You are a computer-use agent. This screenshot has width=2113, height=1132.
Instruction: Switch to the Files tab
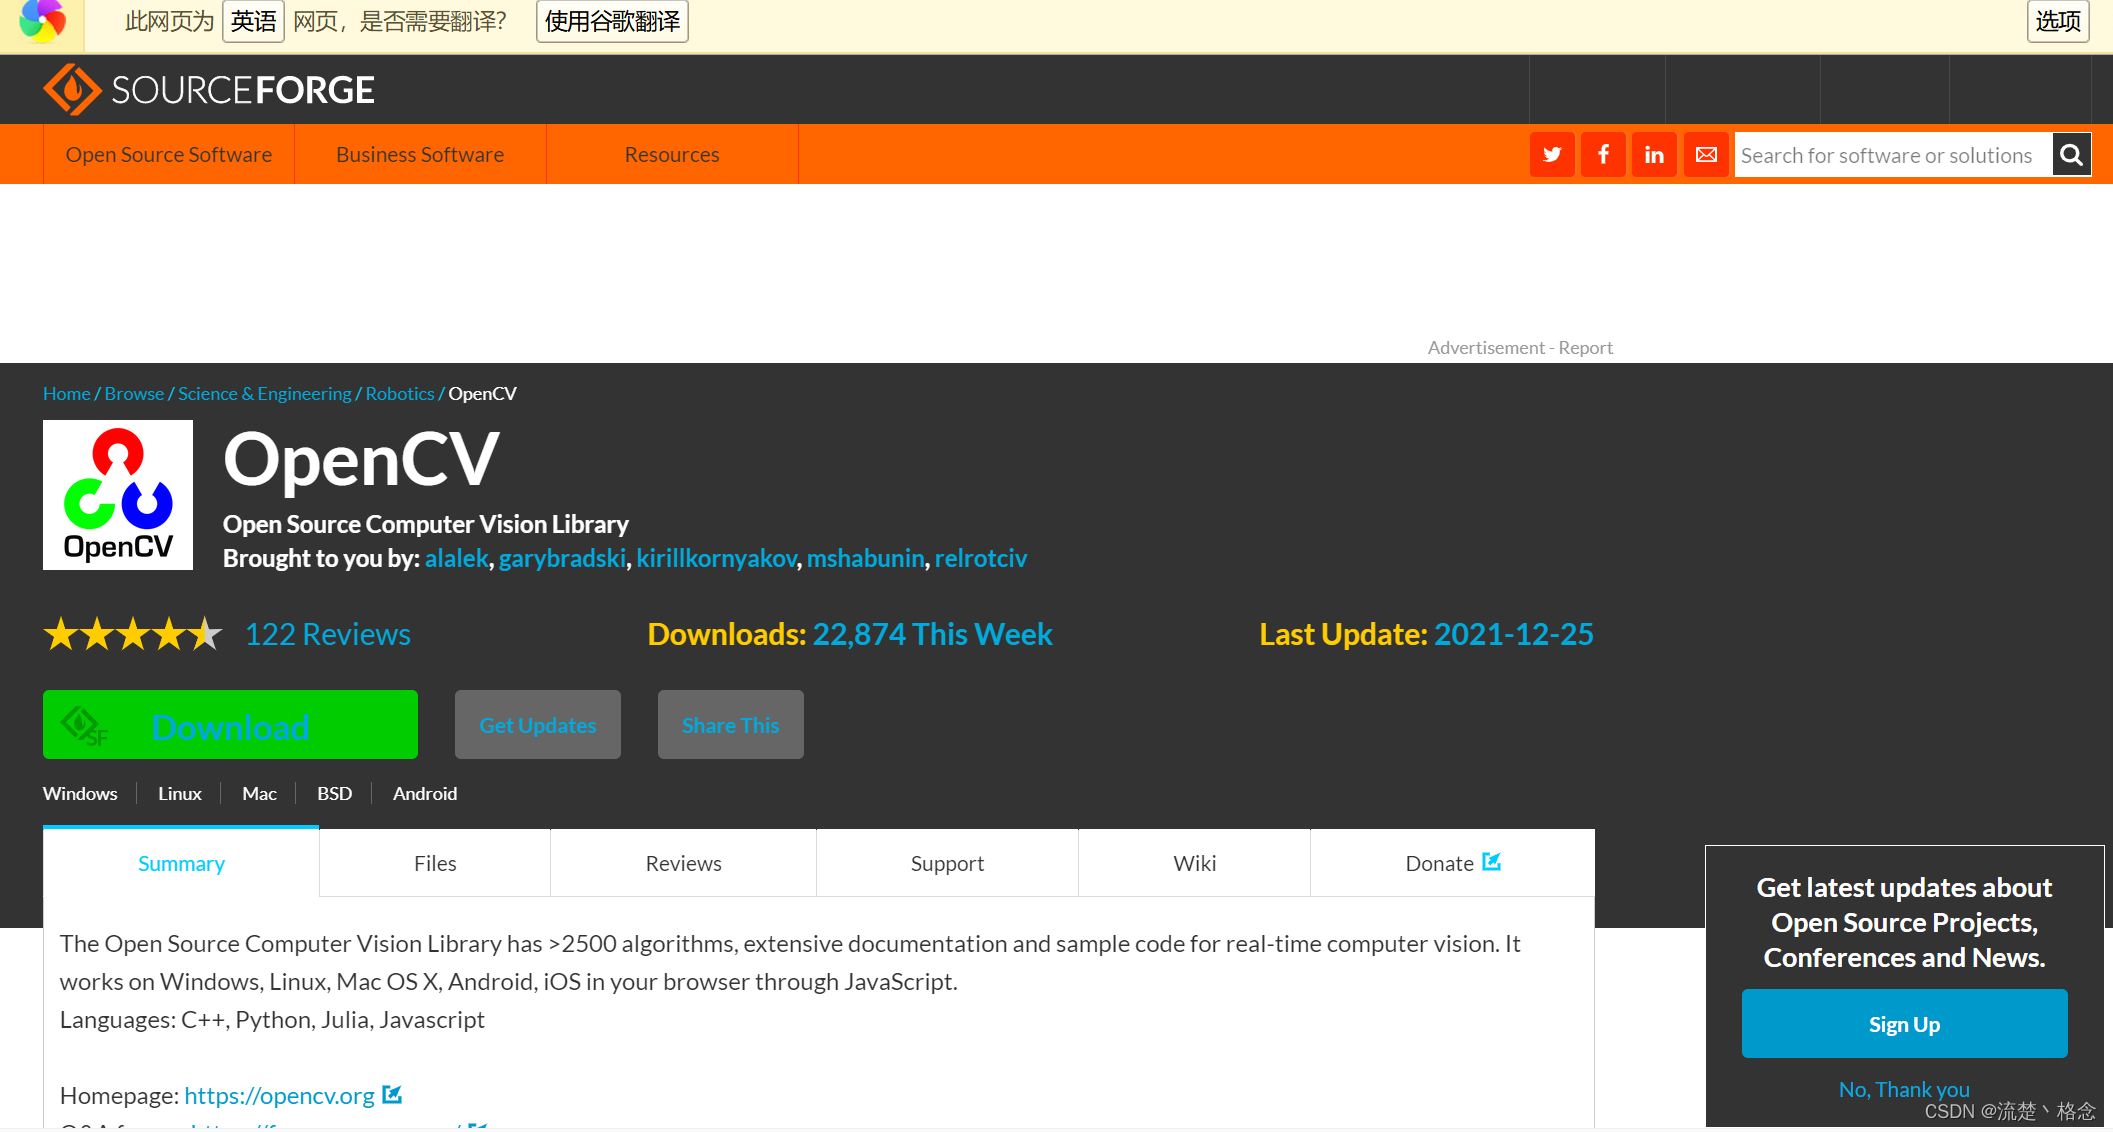pyautogui.click(x=435, y=863)
